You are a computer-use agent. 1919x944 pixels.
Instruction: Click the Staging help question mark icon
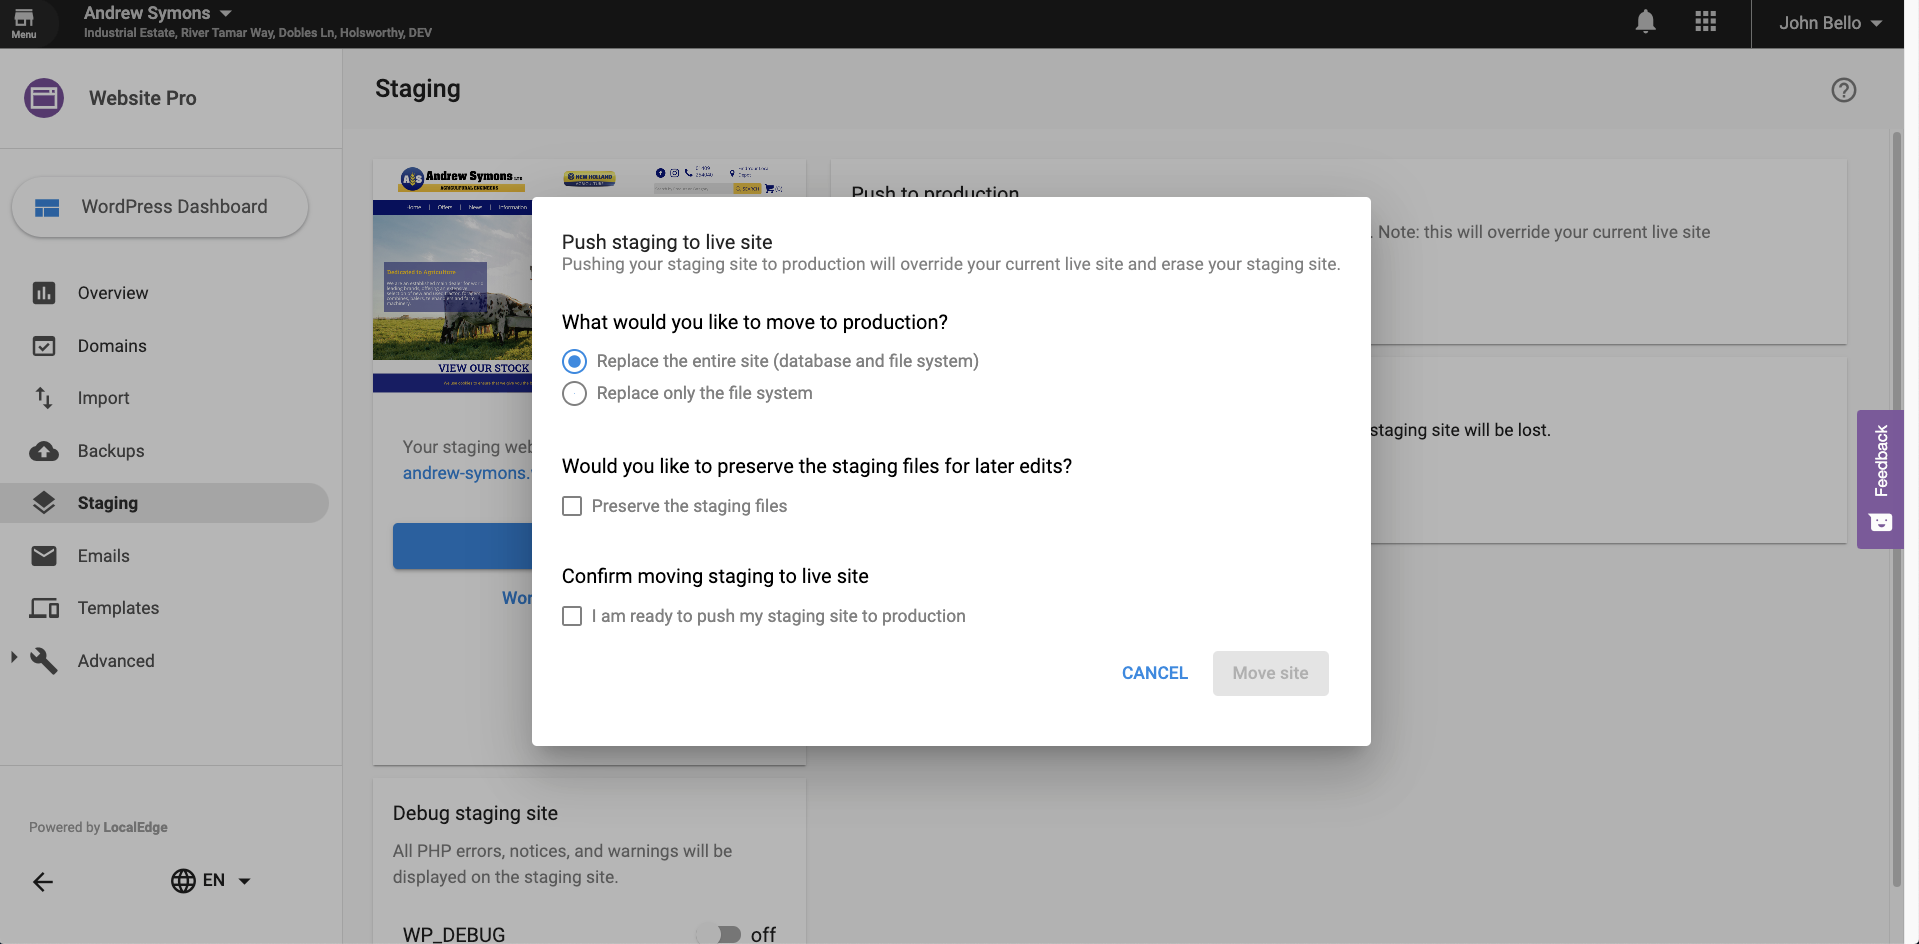(1843, 90)
